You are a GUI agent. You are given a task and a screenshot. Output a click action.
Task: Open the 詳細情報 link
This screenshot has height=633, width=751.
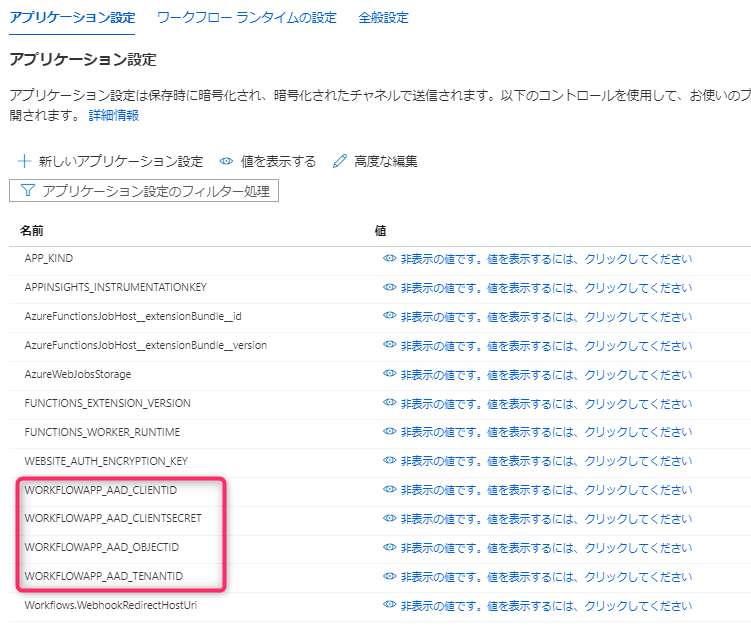114,115
